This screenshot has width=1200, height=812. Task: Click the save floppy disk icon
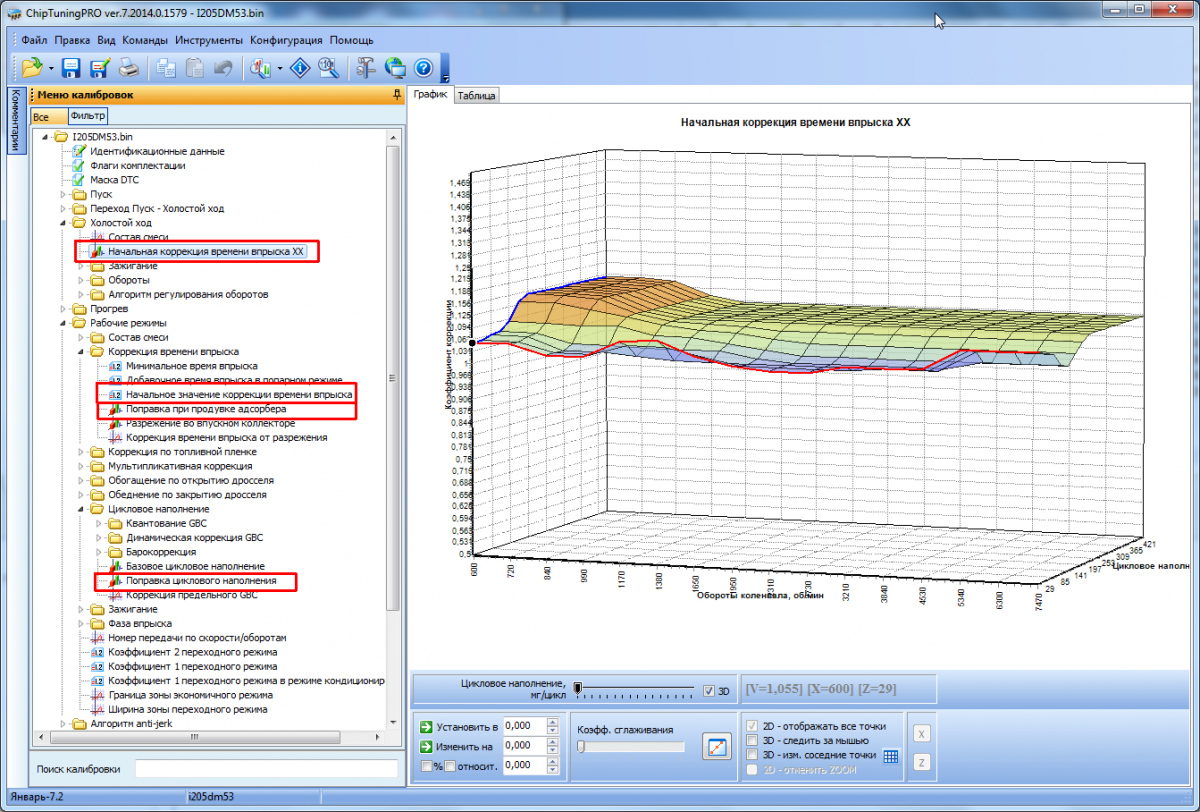(71, 68)
